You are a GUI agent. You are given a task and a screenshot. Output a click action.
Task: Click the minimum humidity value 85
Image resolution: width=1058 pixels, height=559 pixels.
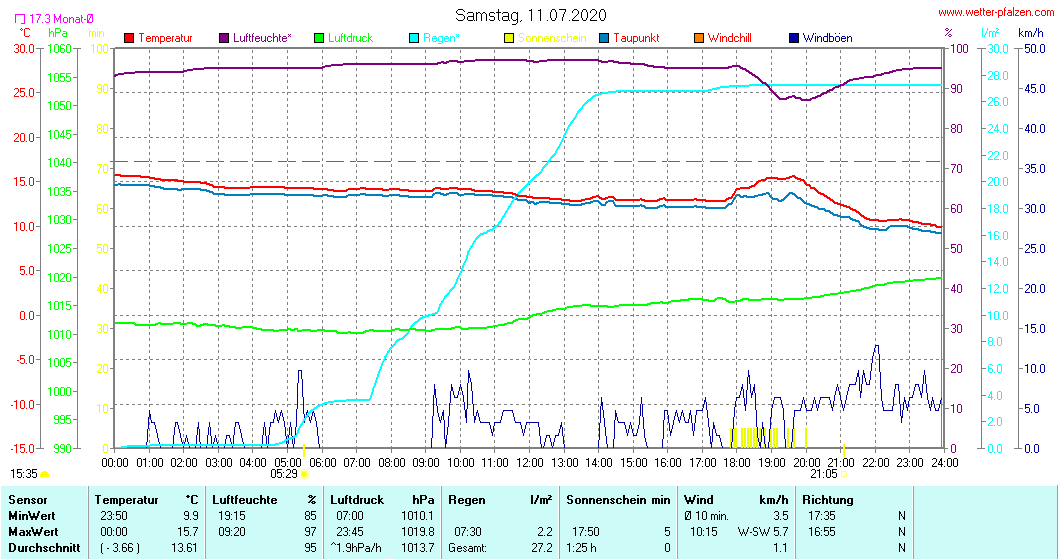click(x=310, y=516)
